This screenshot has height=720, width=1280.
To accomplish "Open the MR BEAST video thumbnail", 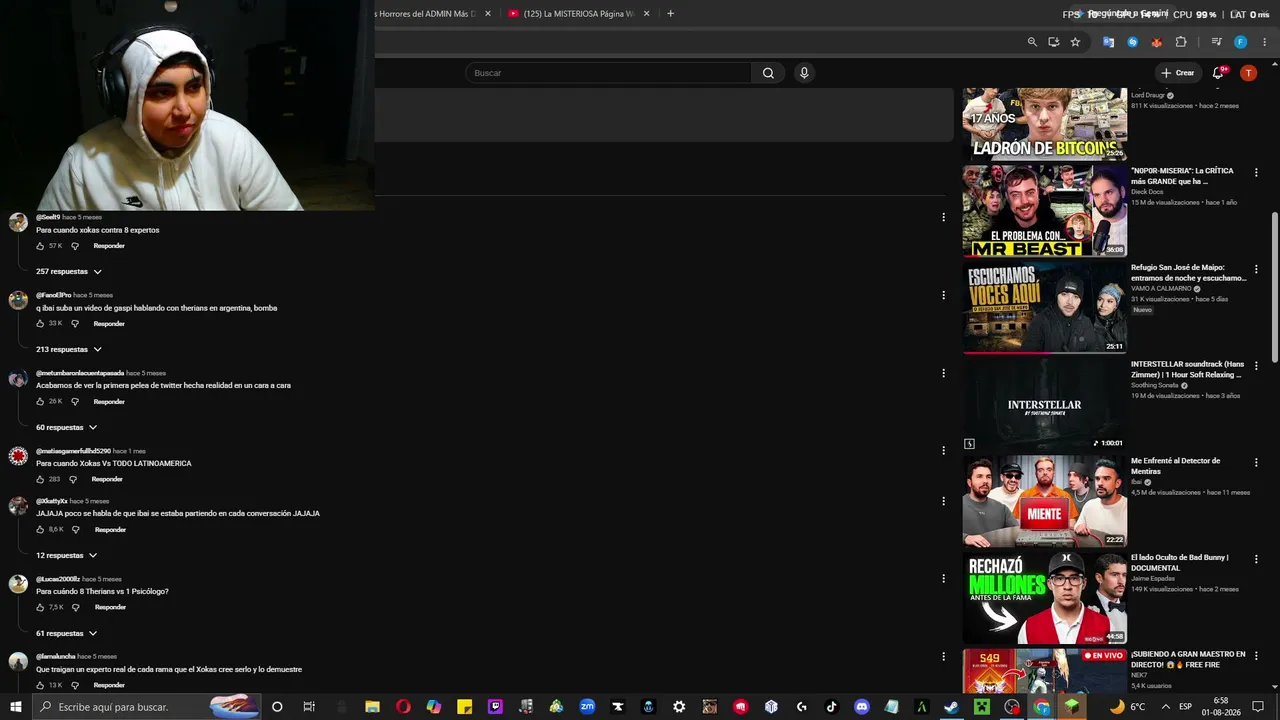I will [x=1044, y=211].
